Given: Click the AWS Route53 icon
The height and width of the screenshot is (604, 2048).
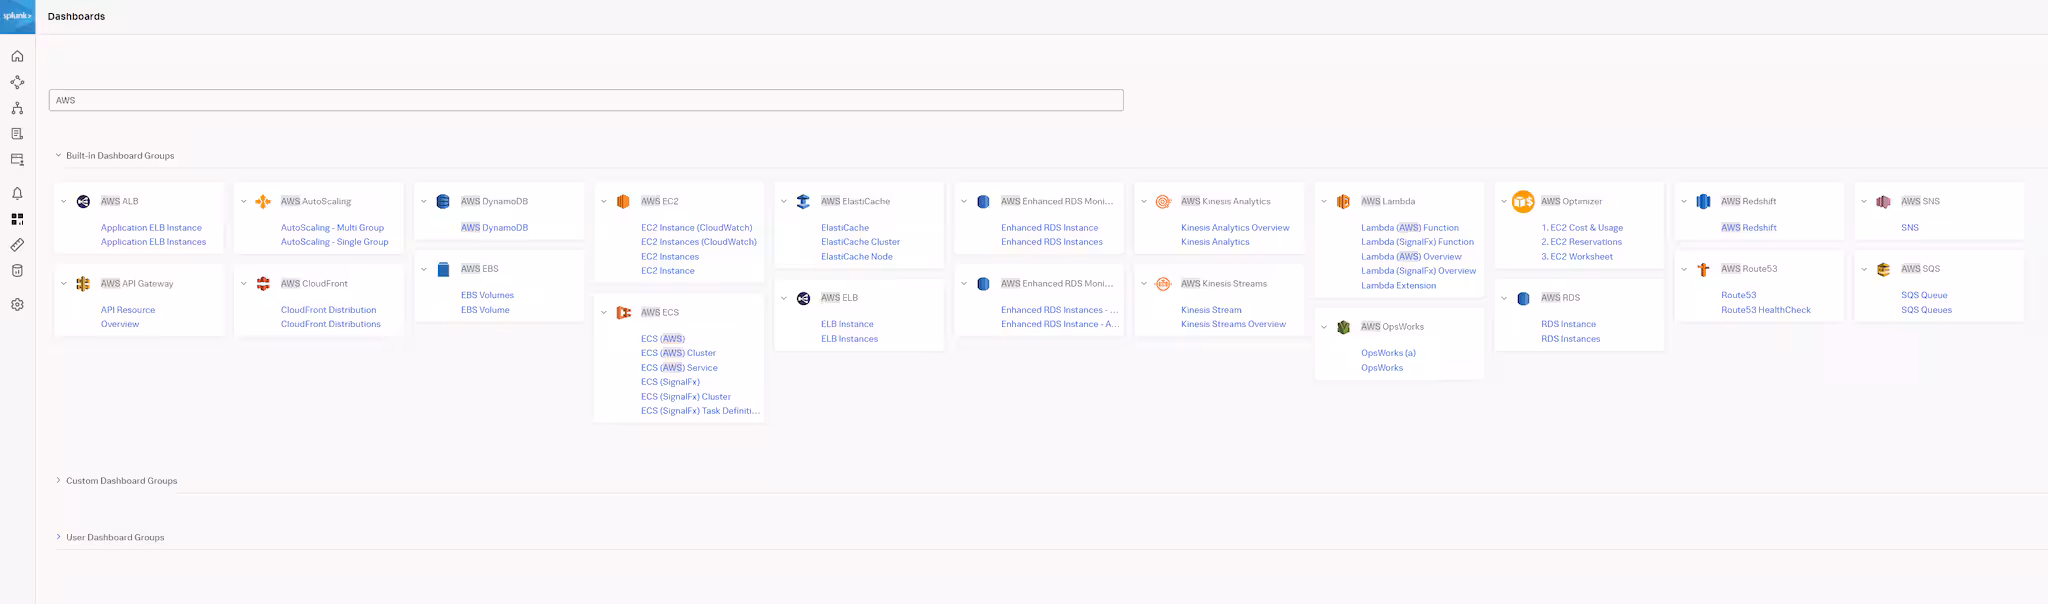Looking at the screenshot, I should pyautogui.click(x=1703, y=269).
